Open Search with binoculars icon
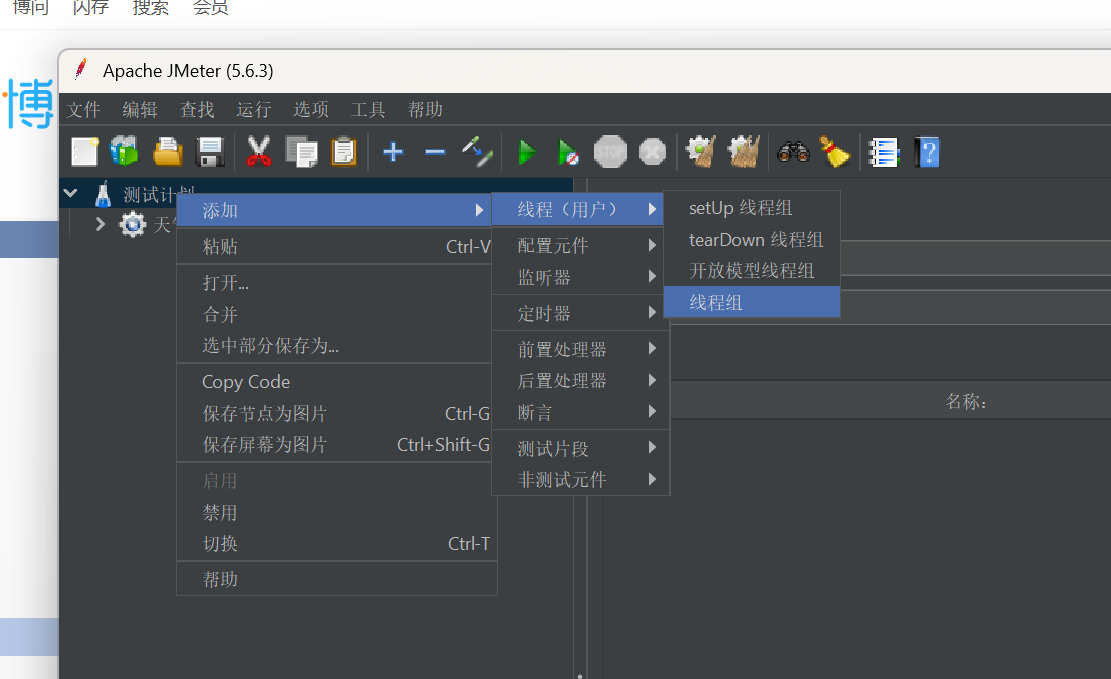The width and height of the screenshot is (1111, 679). tap(794, 152)
